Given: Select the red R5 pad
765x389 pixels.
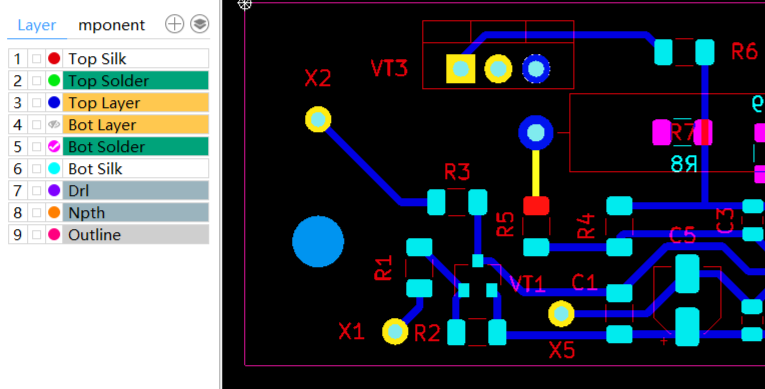Looking at the screenshot, I should click(x=536, y=206).
